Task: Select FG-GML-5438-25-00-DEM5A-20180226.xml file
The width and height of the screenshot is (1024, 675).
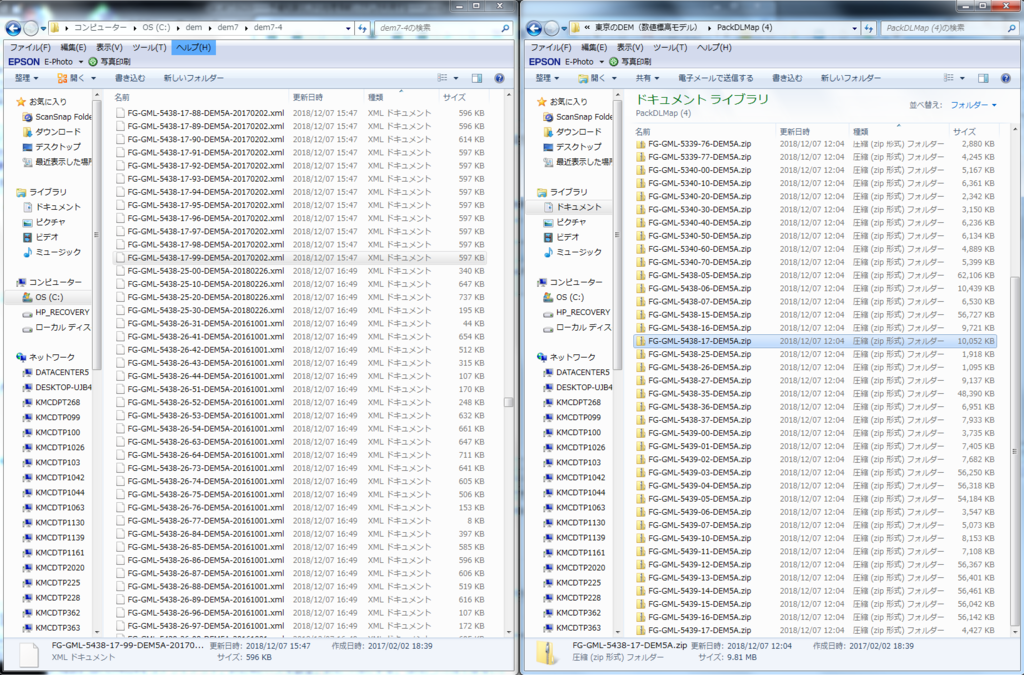Action: [299, 271]
